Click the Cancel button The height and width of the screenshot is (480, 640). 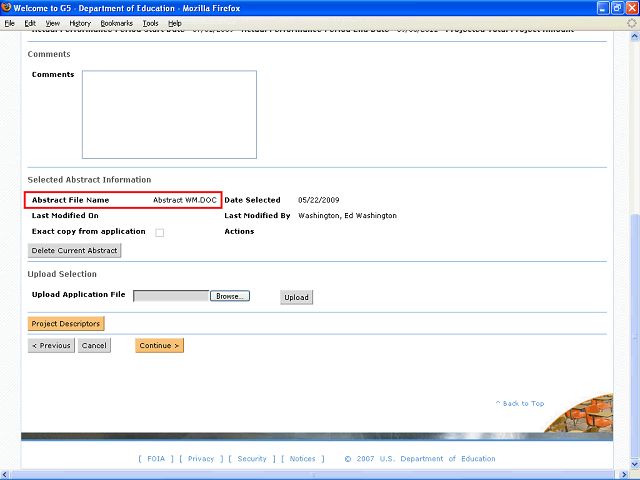(x=94, y=345)
